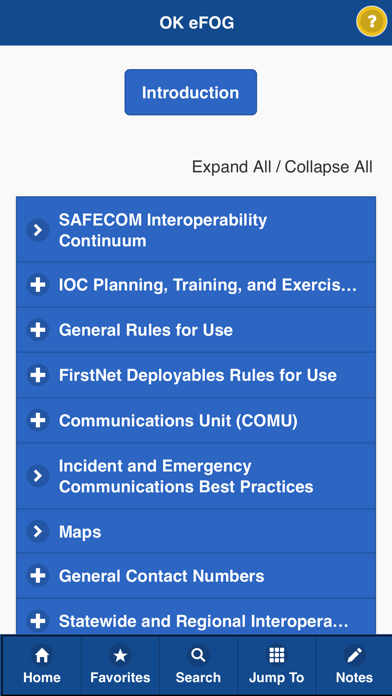Expand Communications Unit (COMU) section
392x696 pixels.
pyautogui.click(x=196, y=420)
